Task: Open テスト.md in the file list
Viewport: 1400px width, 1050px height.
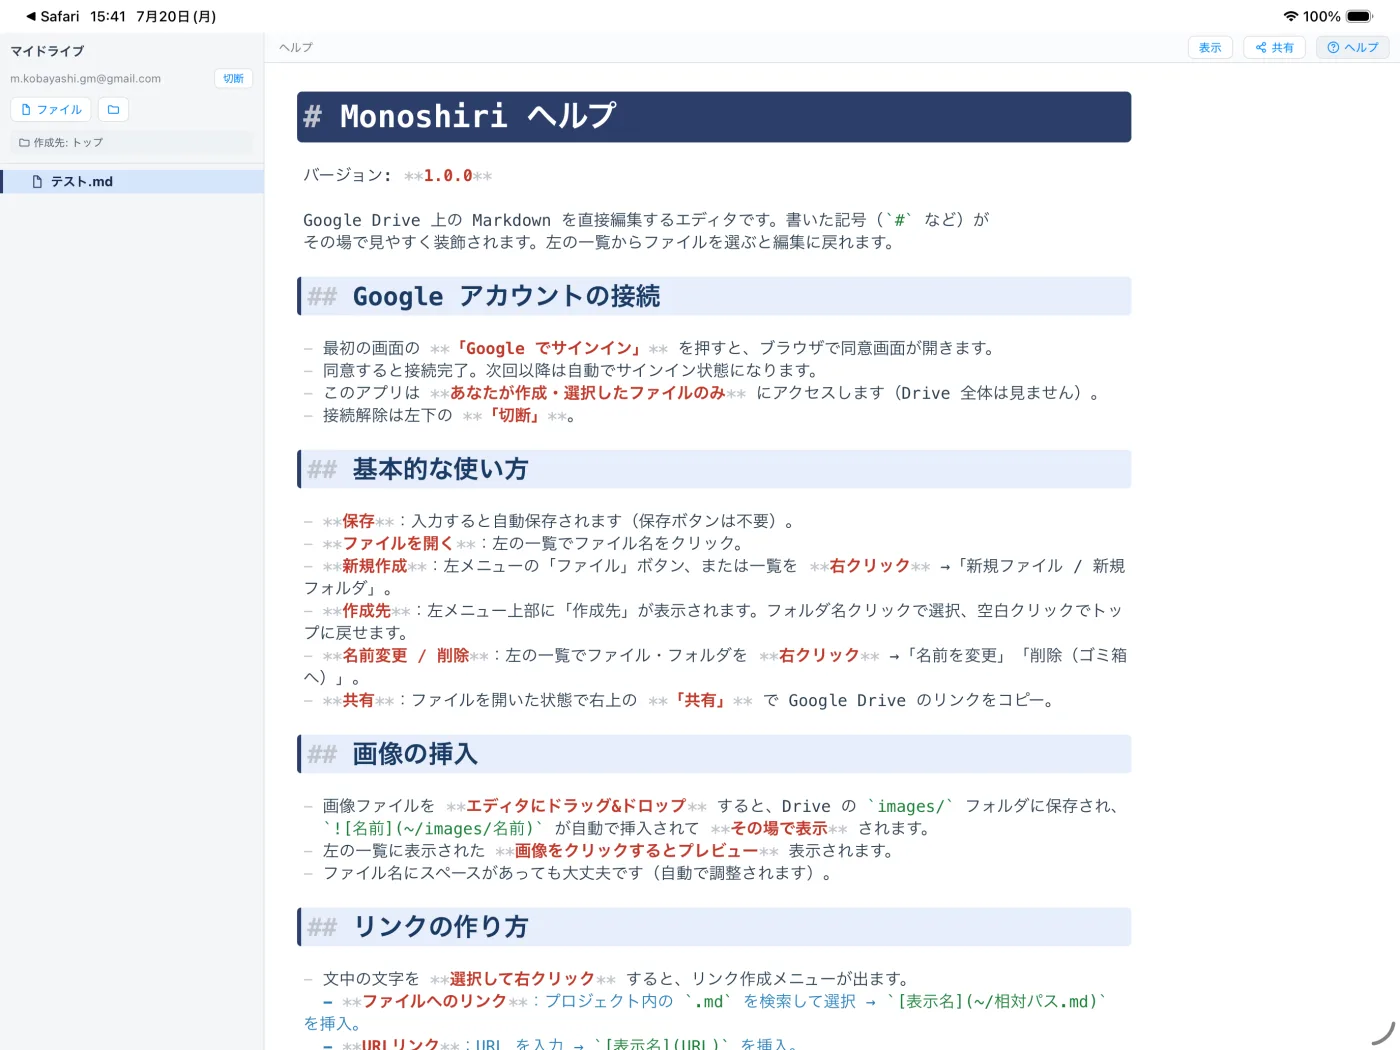Action: 132,181
